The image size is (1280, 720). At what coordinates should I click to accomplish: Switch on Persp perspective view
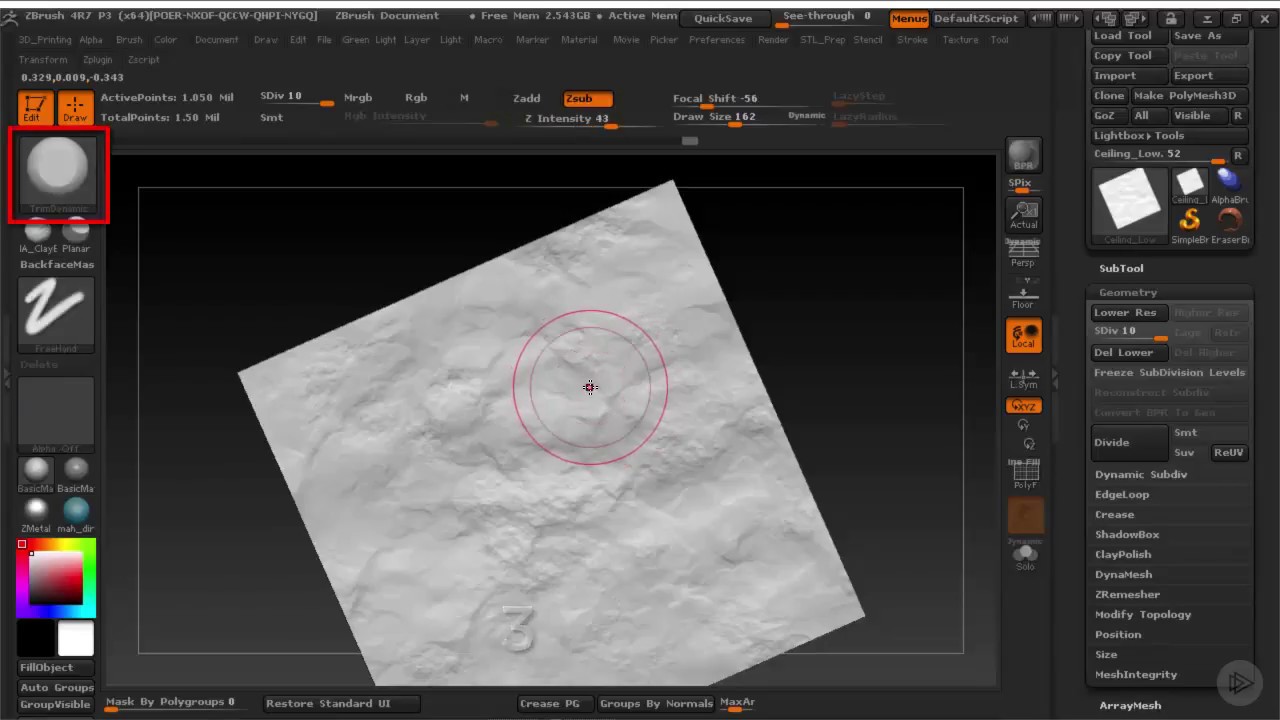1023,253
